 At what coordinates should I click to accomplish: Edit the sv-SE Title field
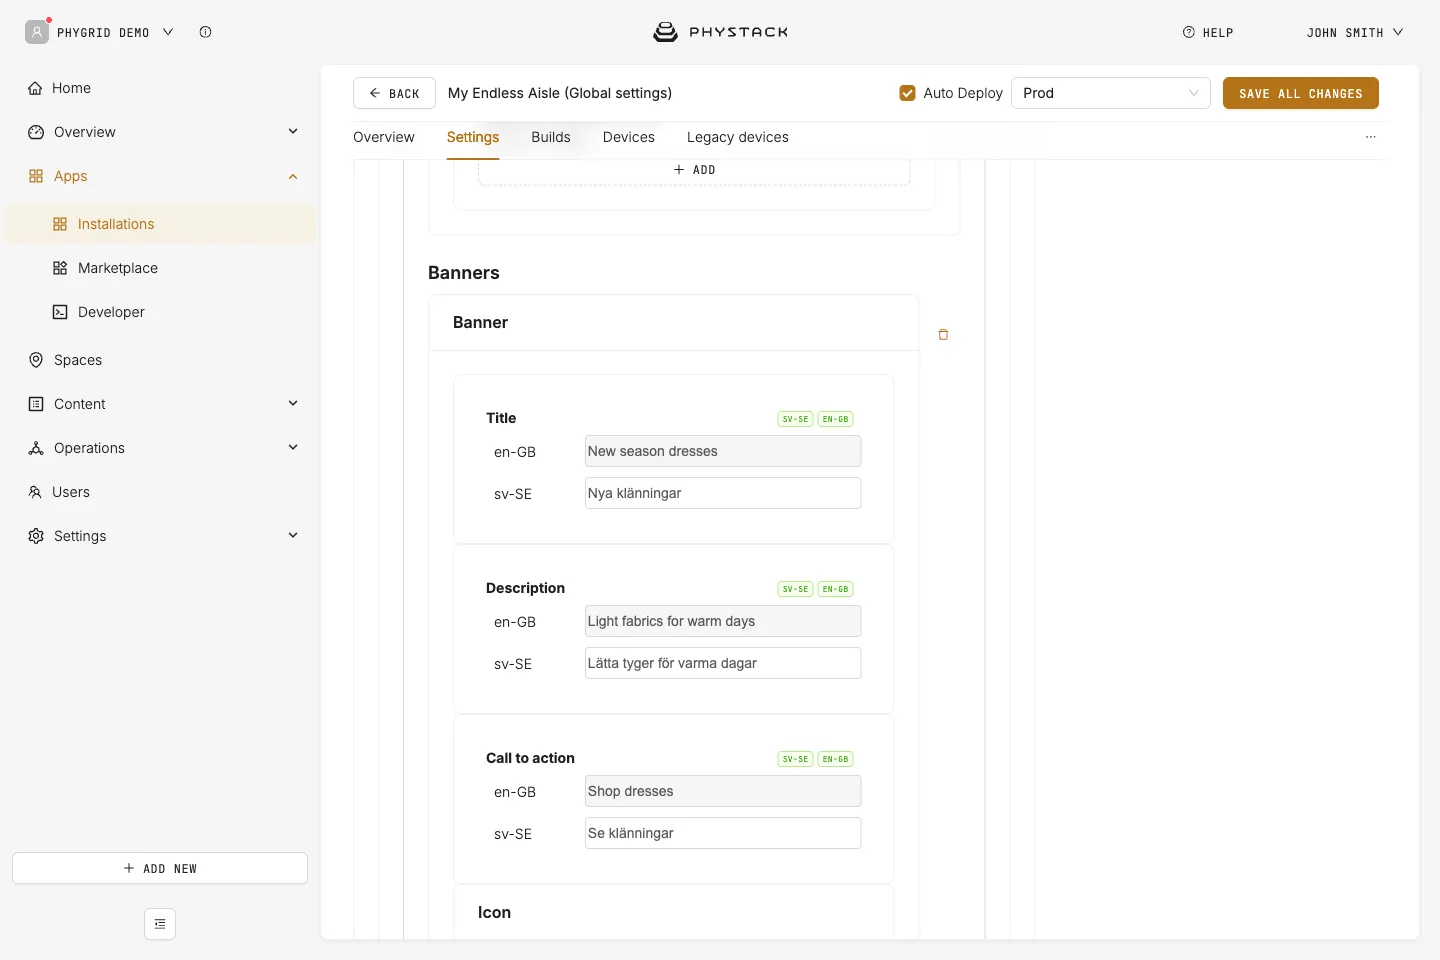(723, 493)
